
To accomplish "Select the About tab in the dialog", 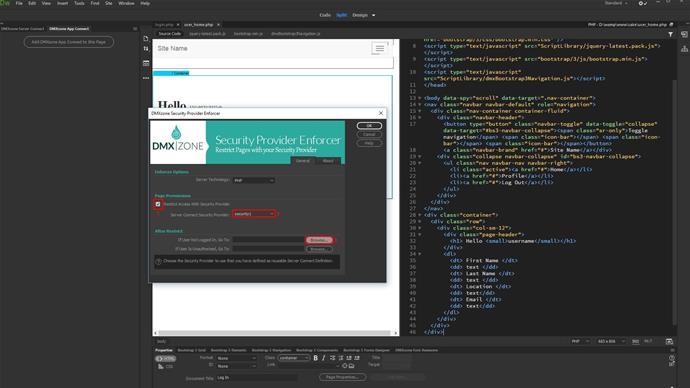I will (328, 161).
